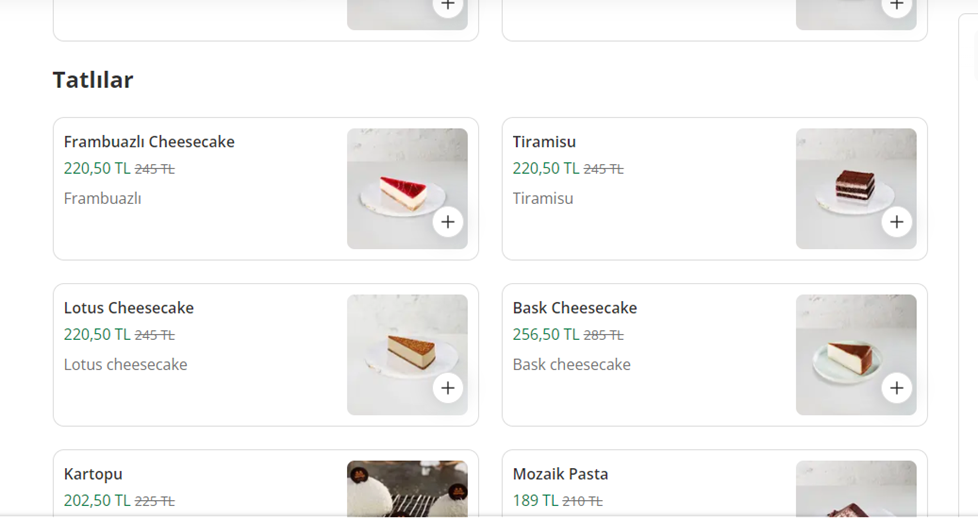Click the 256,50 TL Bask Cheesecake price
Screen dimensions: 978x521
click(546, 335)
